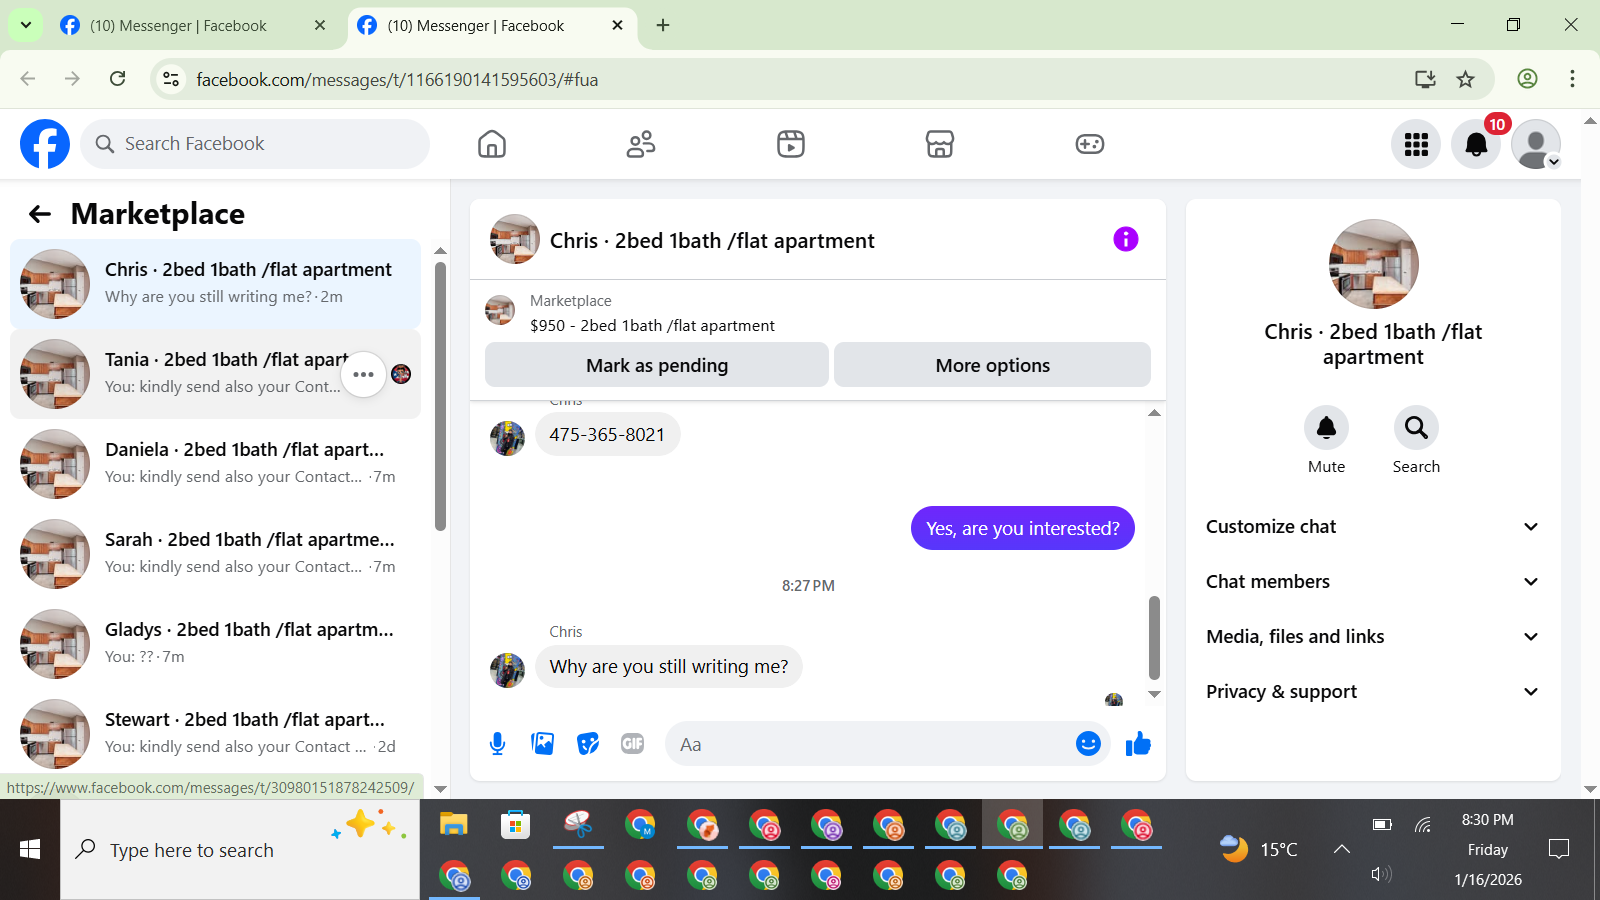The width and height of the screenshot is (1600, 900).
Task: Send a voice clip with microphone icon
Action: pyautogui.click(x=497, y=744)
